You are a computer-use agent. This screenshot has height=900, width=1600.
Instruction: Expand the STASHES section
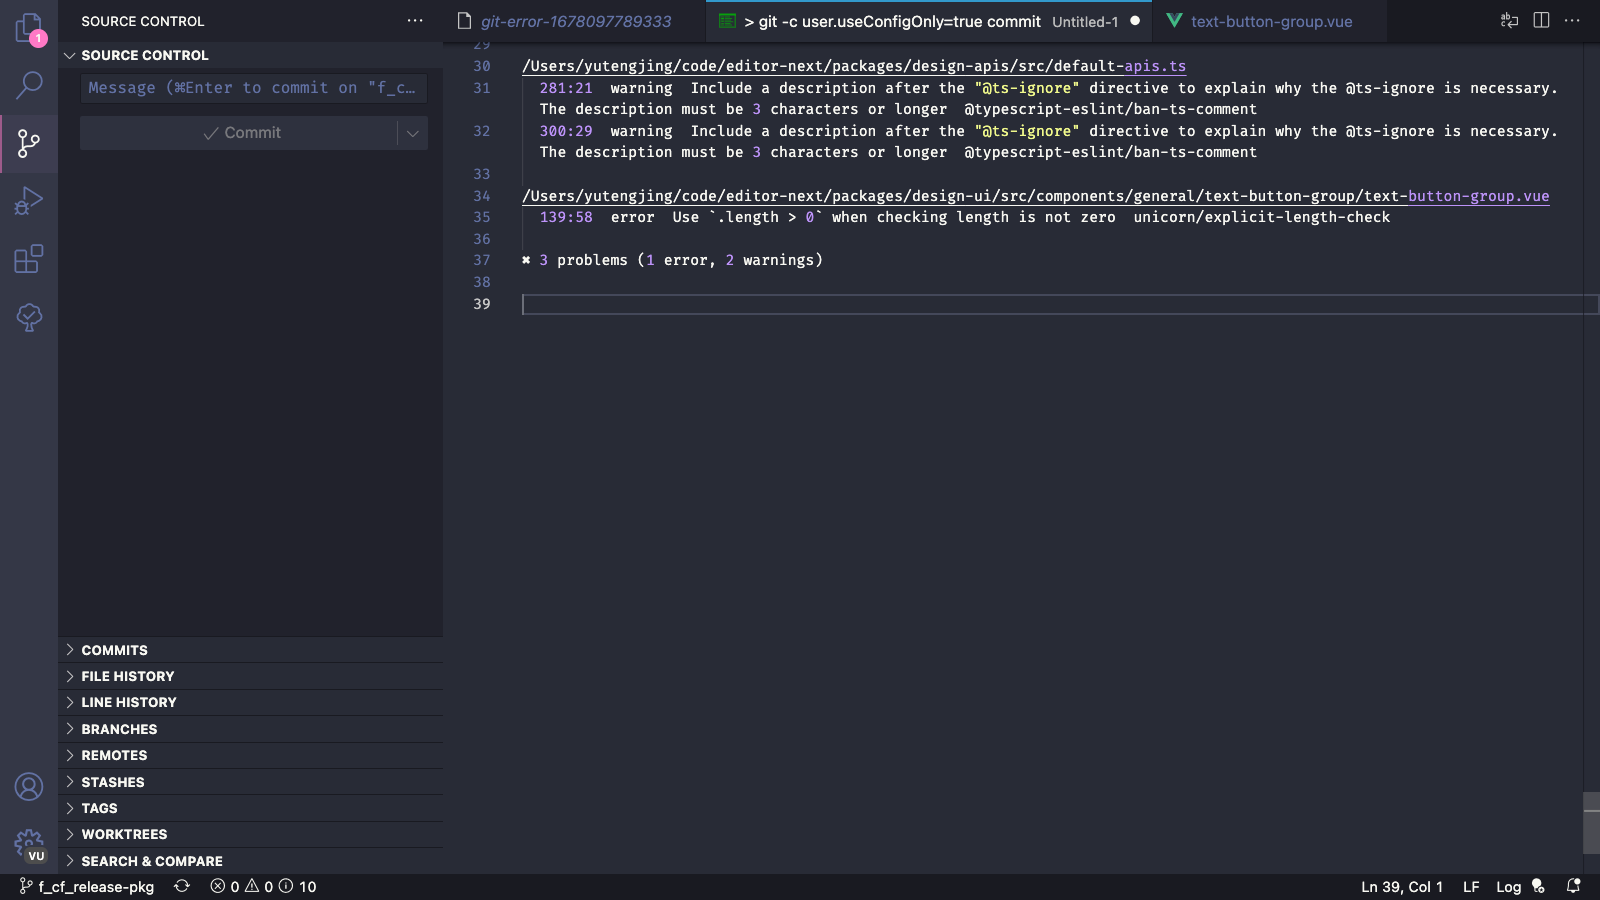[113, 781]
